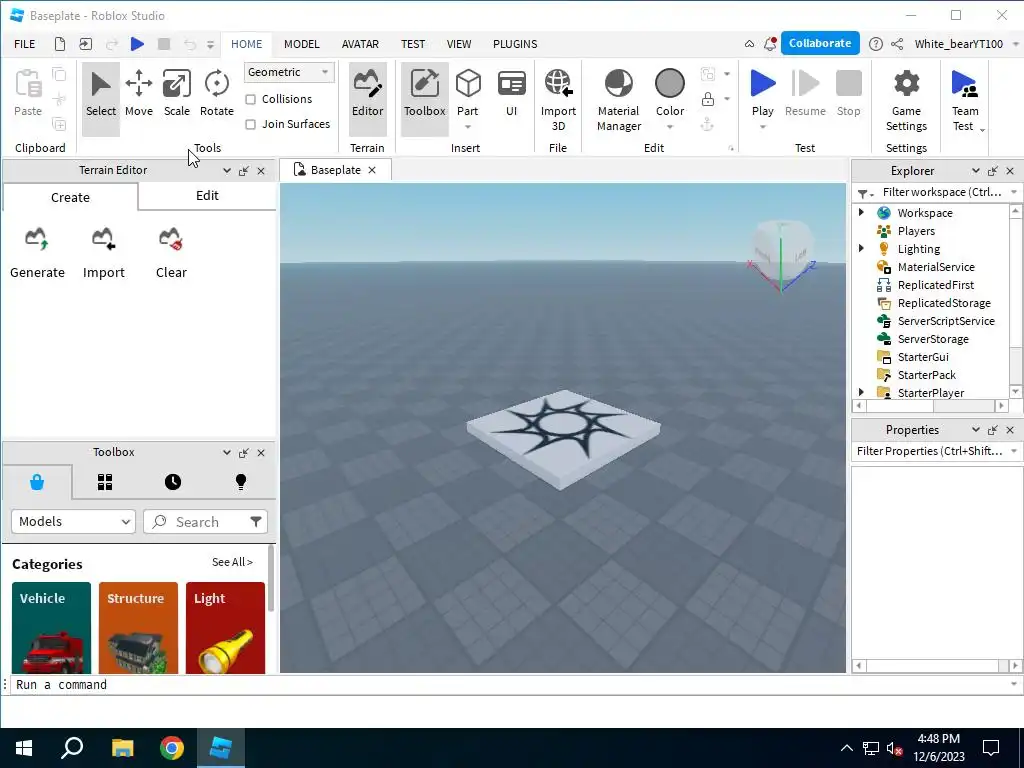Open the Color dropdown arrow
This screenshot has width=1024, height=768.
click(670, 127)
